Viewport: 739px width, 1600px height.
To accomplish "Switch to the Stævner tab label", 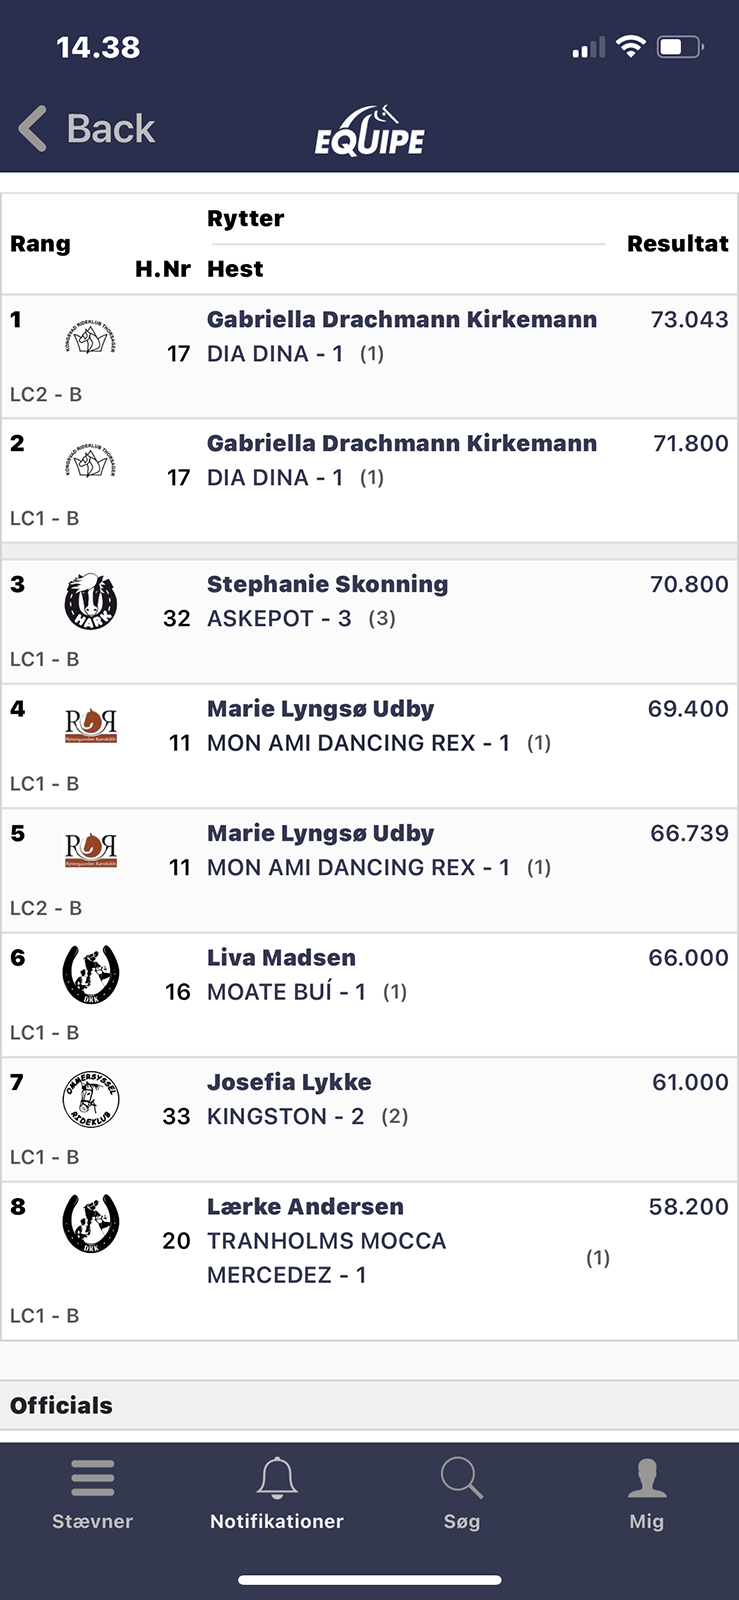I will coord(92,1521).
